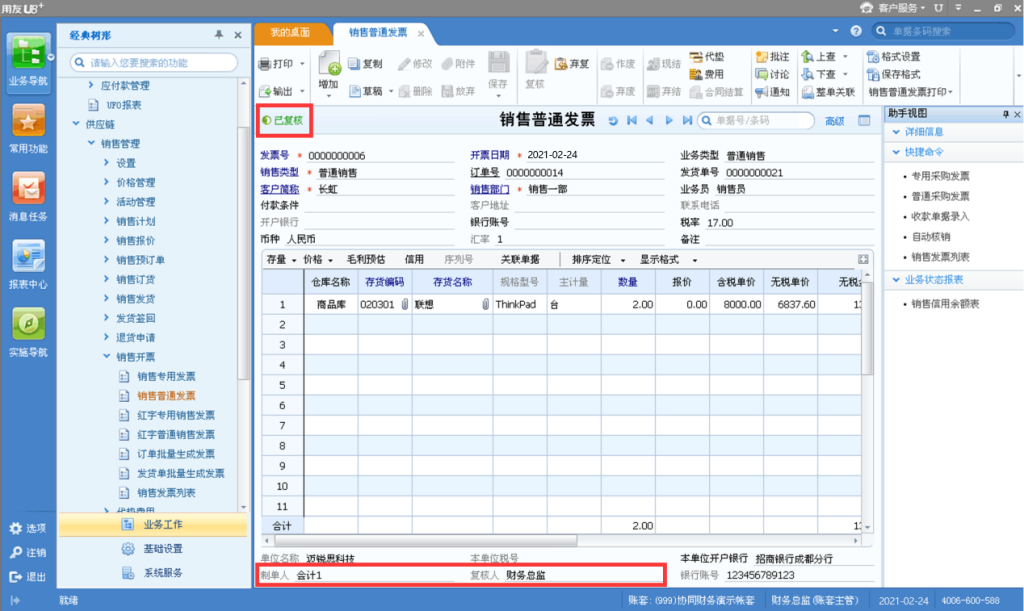Open 常用功能 star icon
Image resolution: width=1024 pixels, height=611 pixels.
coord(27,128)
